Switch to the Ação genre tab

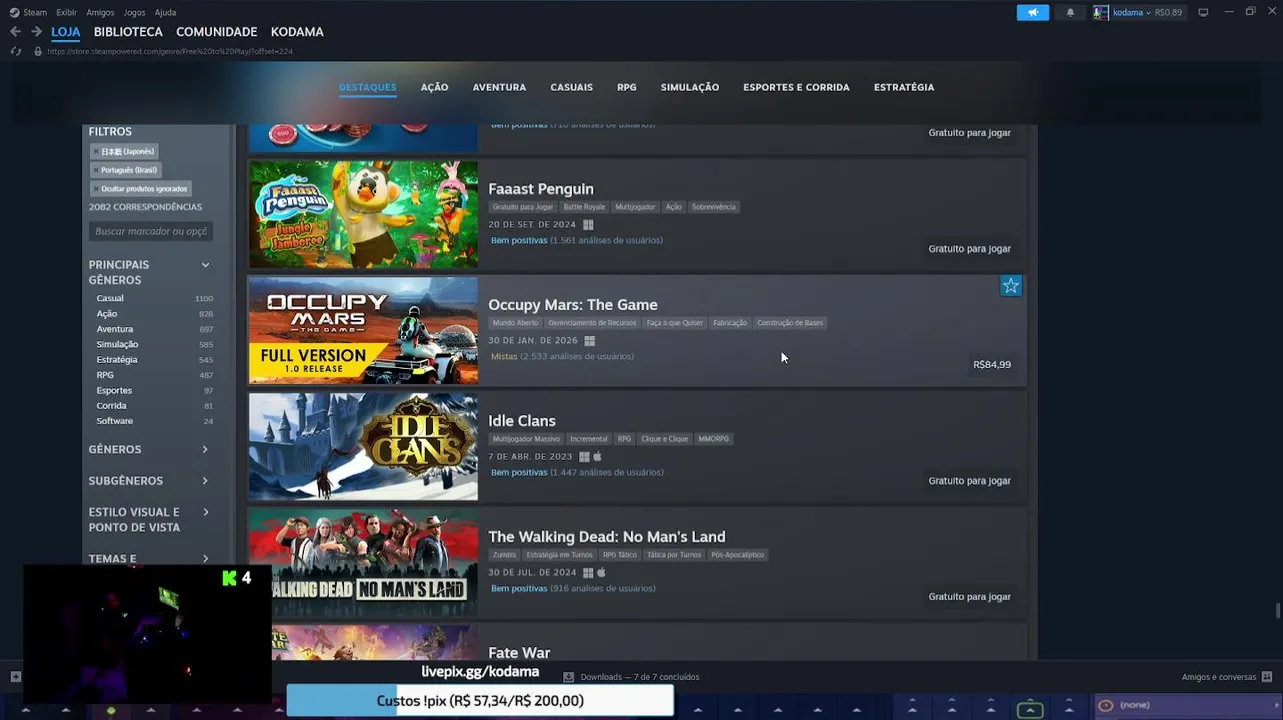point(434,87)
